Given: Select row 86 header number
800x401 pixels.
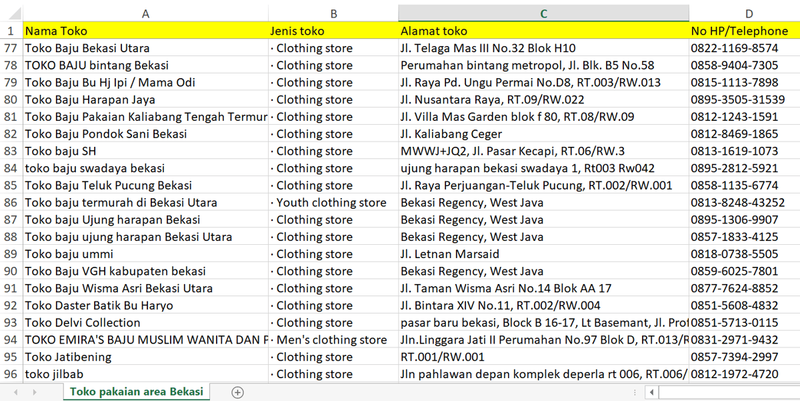Looking at the screenshot, I should 11,203.
